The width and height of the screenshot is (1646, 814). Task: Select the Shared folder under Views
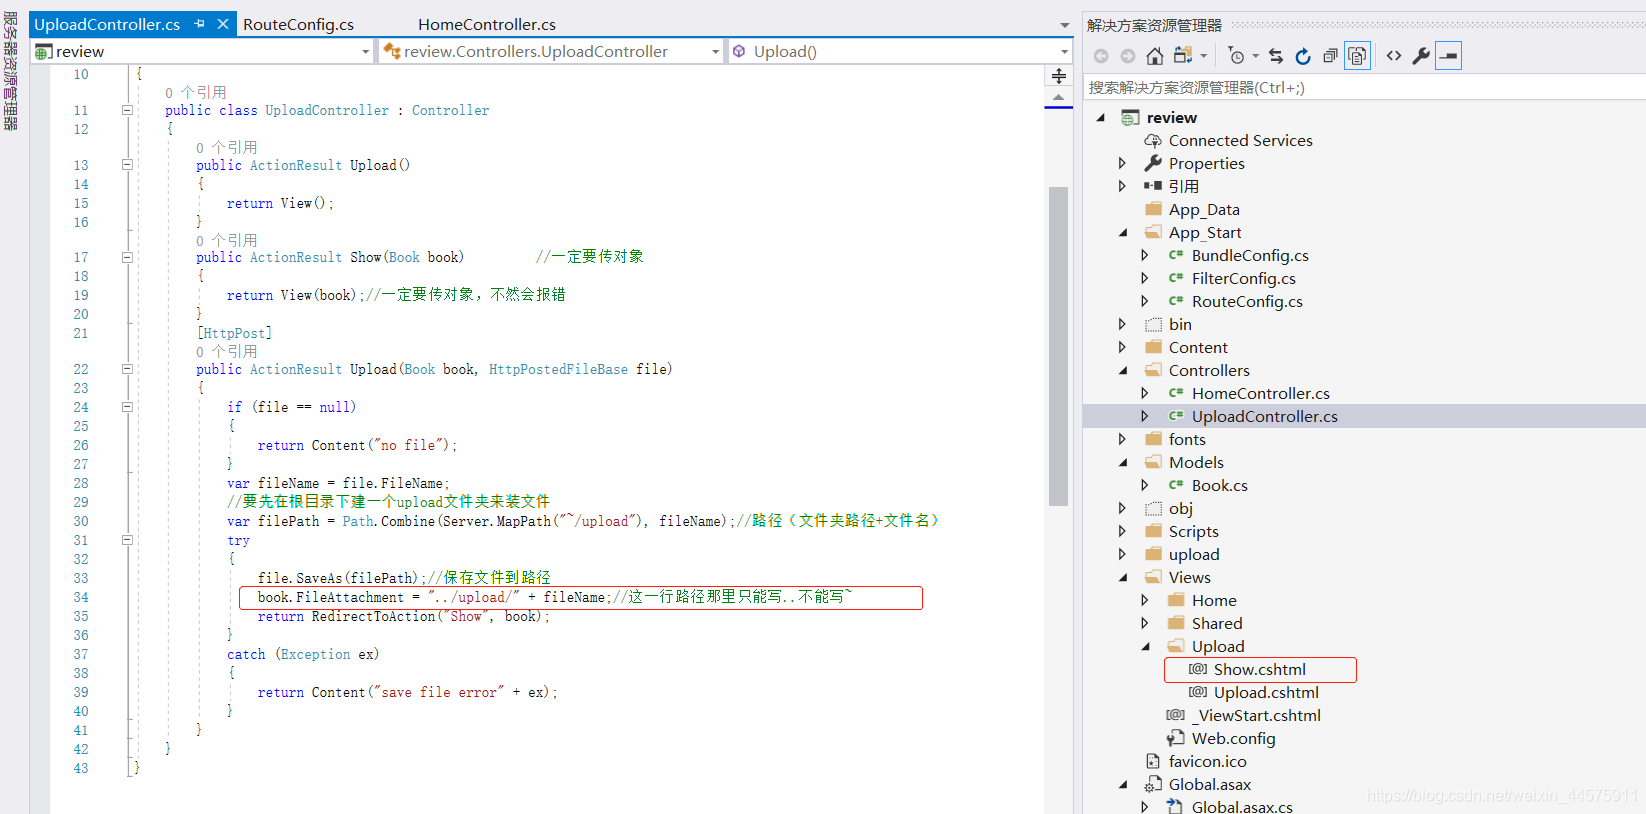[x=1217, y=624]
